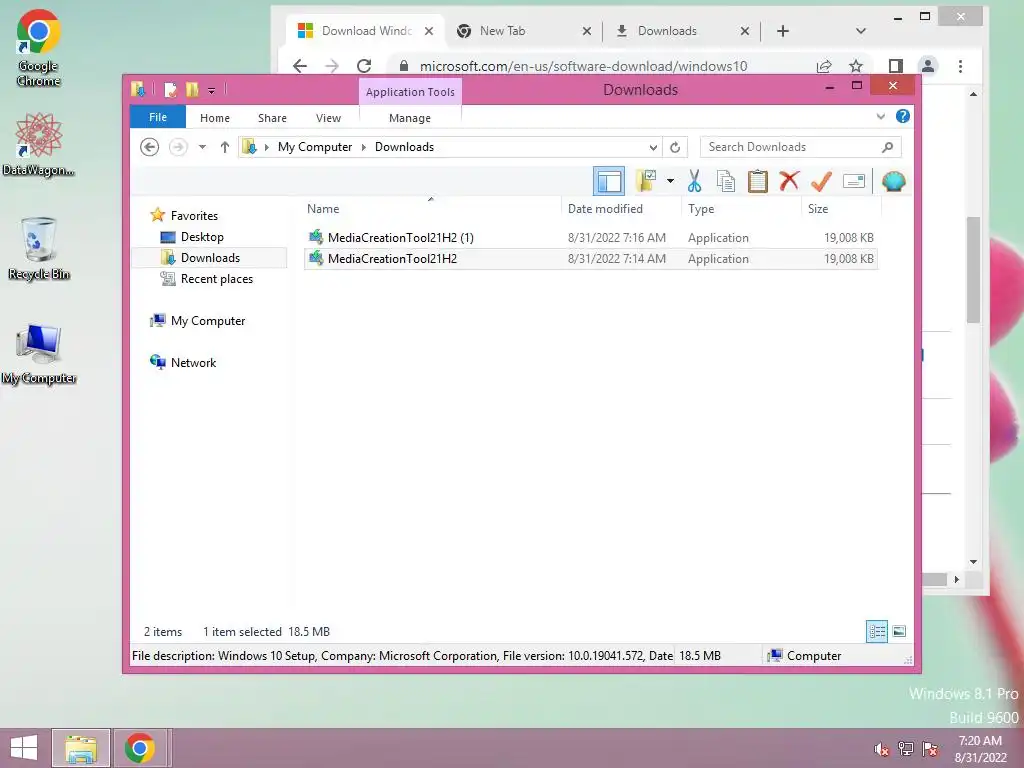Viewport: 1024px width, 768px height.
Task: Bookmark this page with star icon
Action: coord(856,66)
